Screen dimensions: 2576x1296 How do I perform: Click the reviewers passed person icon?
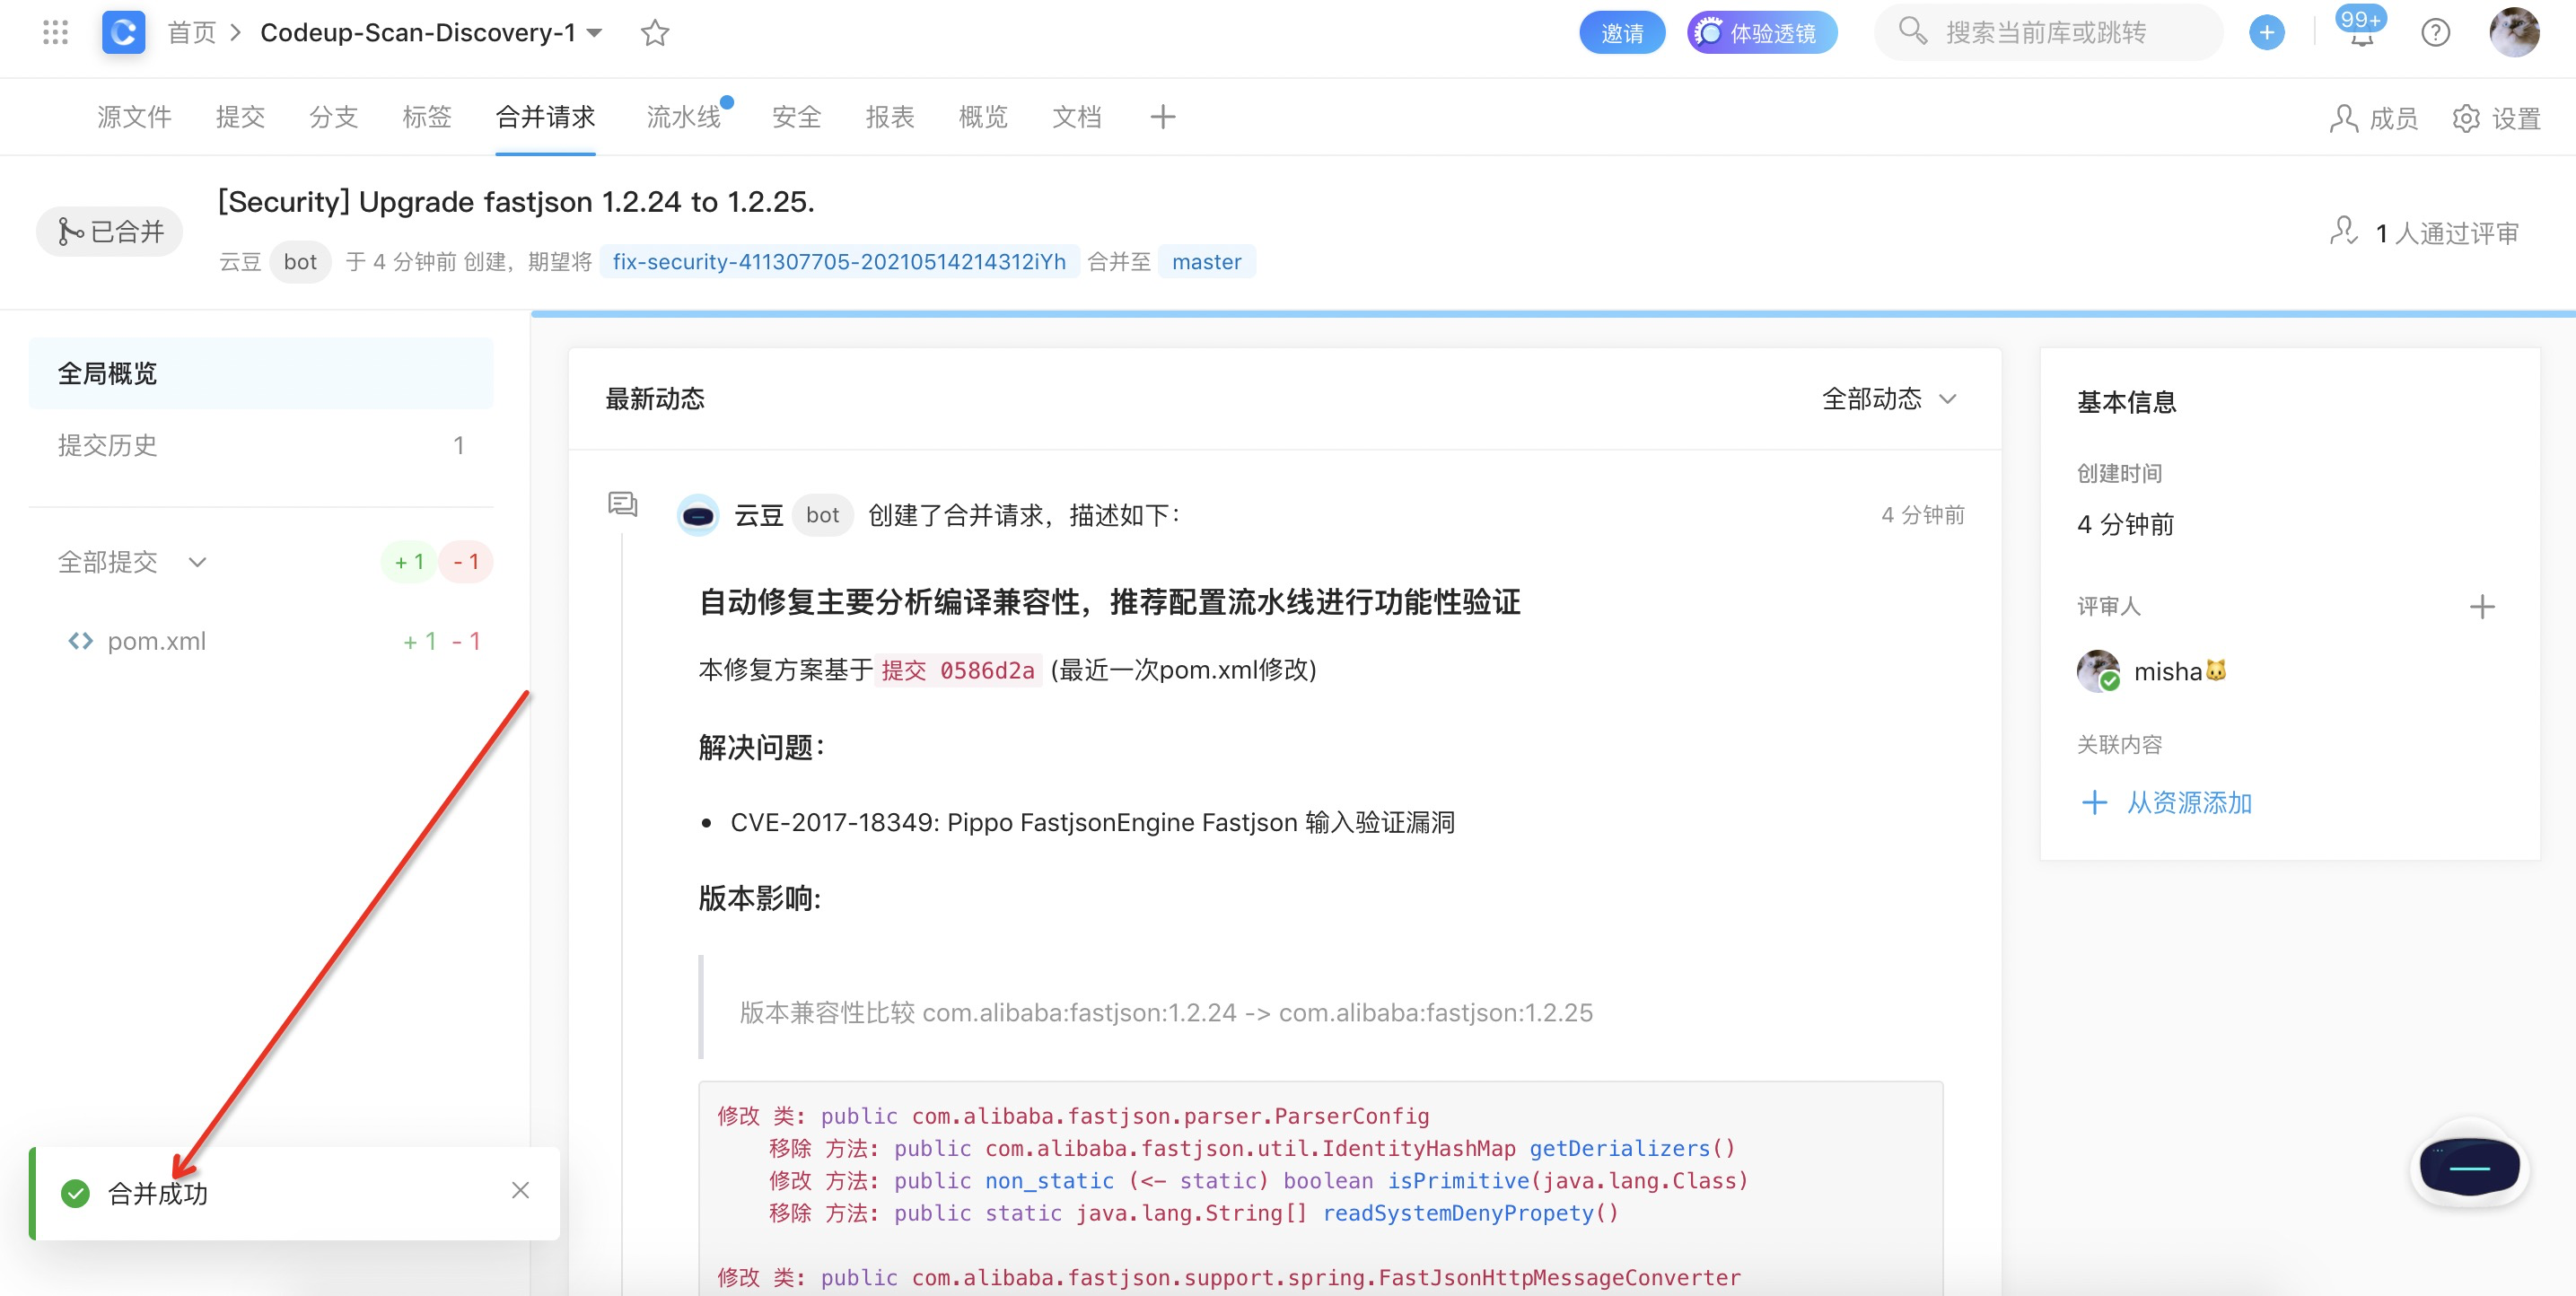pyautogui.click(x=2344, y=231)
